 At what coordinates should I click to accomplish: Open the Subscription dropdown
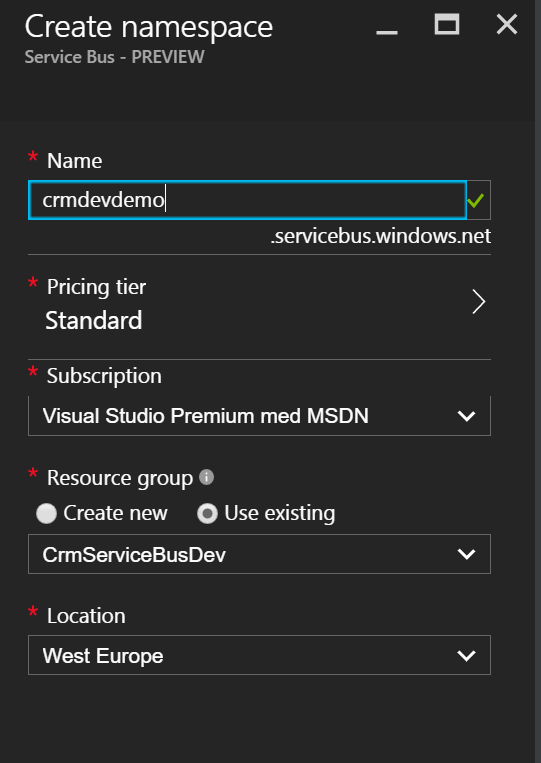pos(259,416)
